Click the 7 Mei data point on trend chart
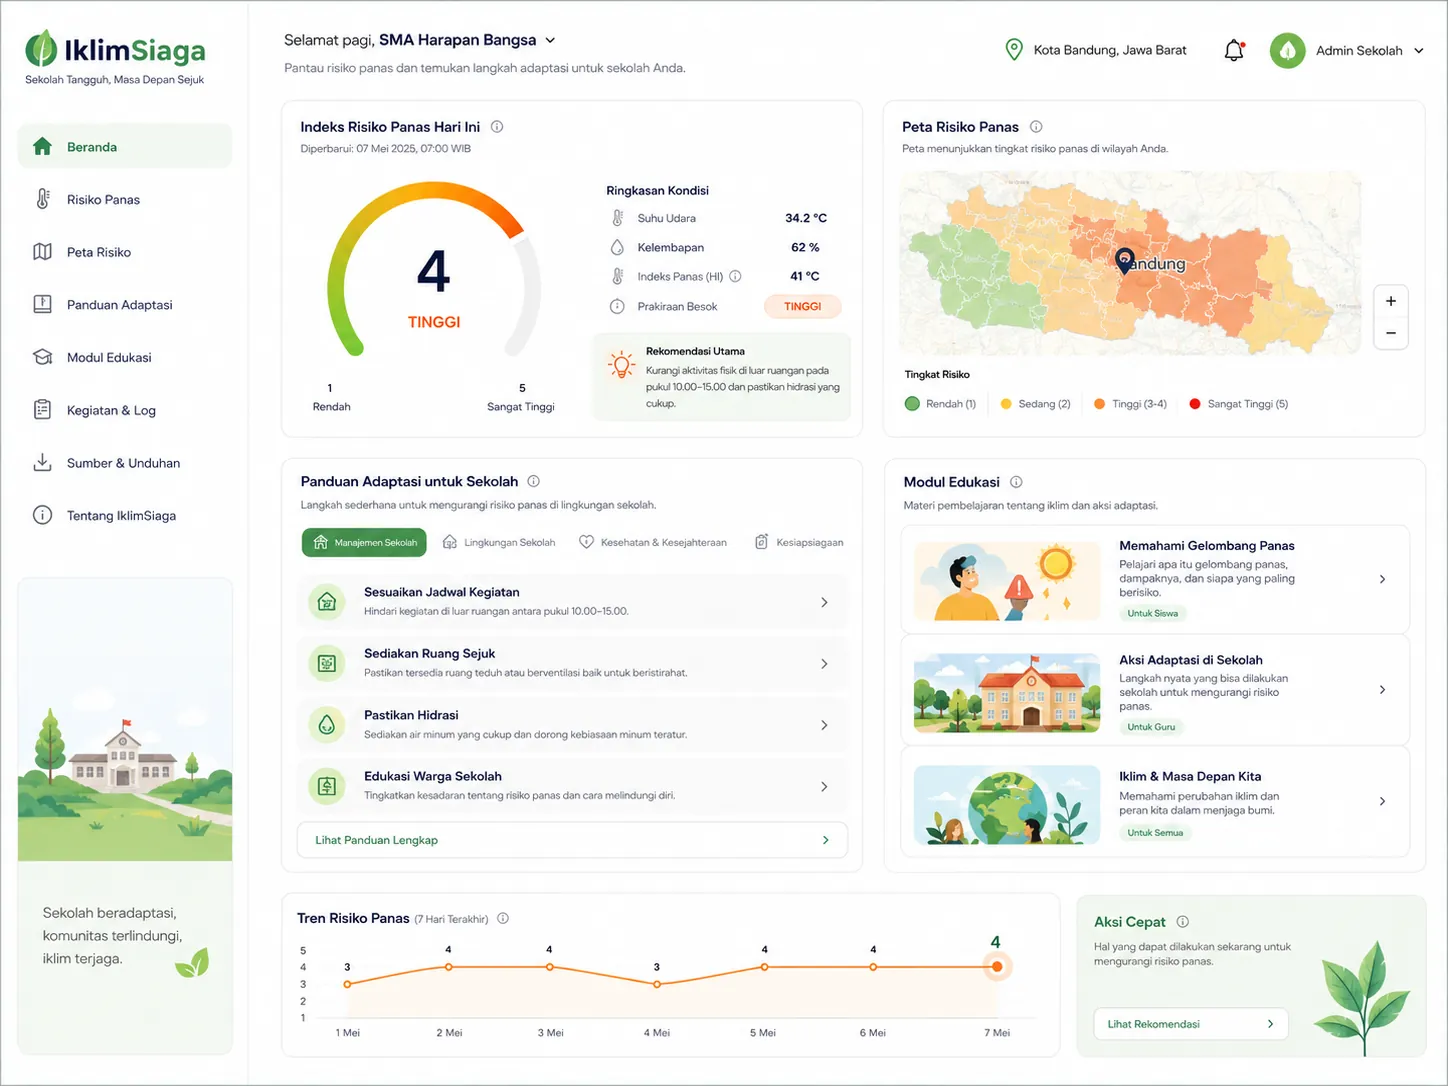The width and height of the screenshot is (1448, 1086). (996, 967)
